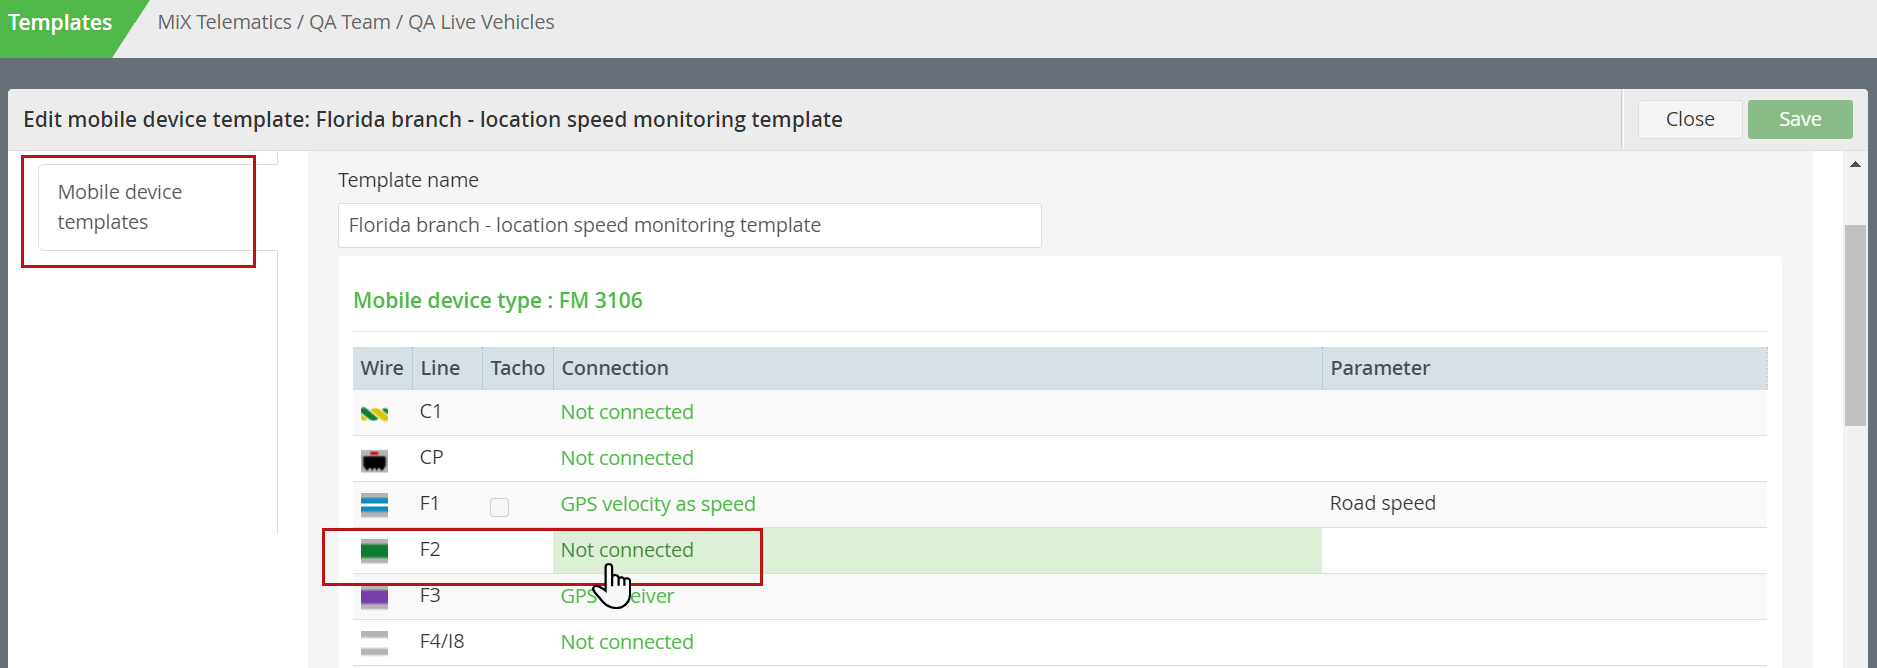The image size is (1877, 668).
Task: Open the Templates tab
Action: (x=60, y=22)
